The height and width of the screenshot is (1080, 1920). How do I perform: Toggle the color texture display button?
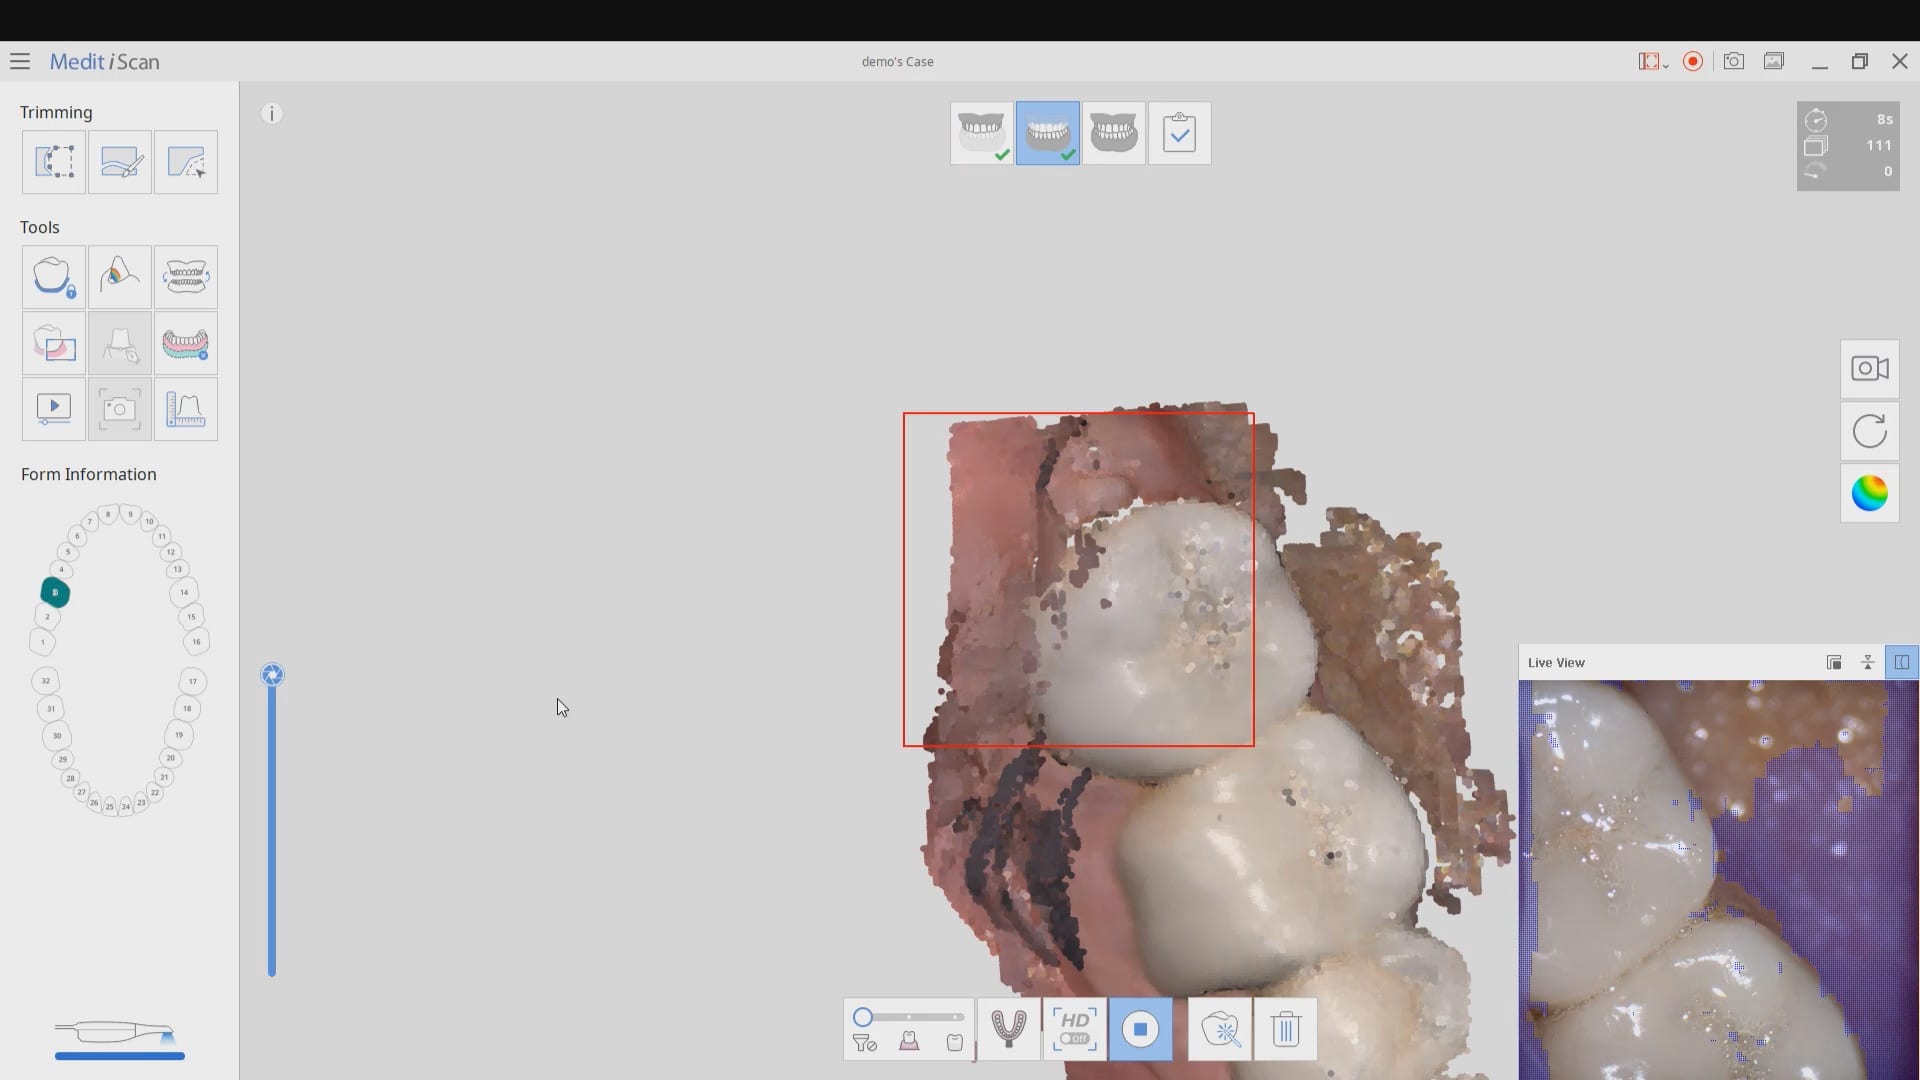(1869, 493)
